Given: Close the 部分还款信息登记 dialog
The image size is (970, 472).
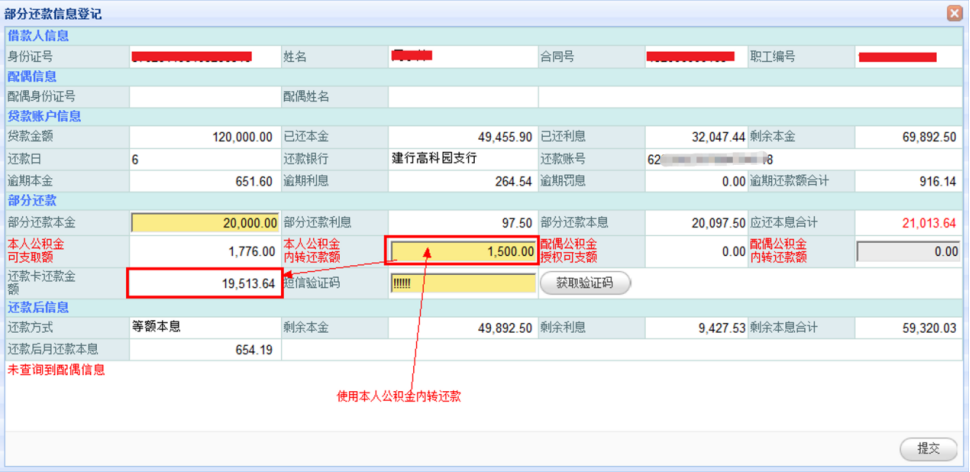Looking at the screenshot, I should (x=955, y=13).
